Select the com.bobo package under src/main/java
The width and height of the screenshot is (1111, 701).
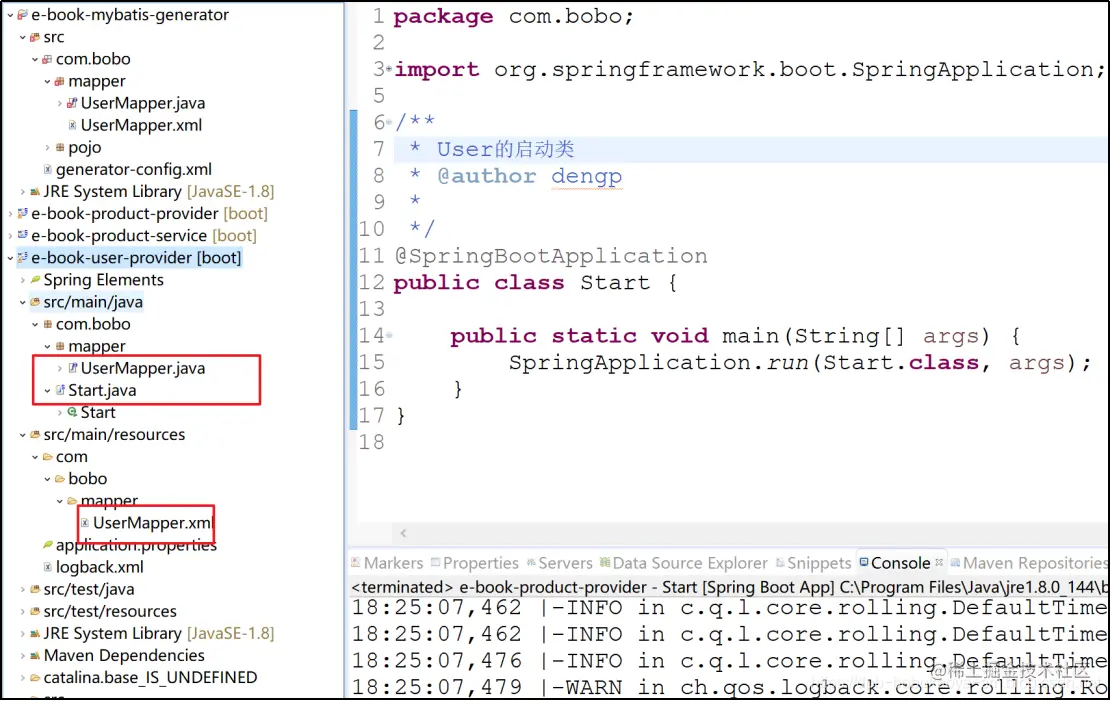pyautogui.click(x=93, y=324)
